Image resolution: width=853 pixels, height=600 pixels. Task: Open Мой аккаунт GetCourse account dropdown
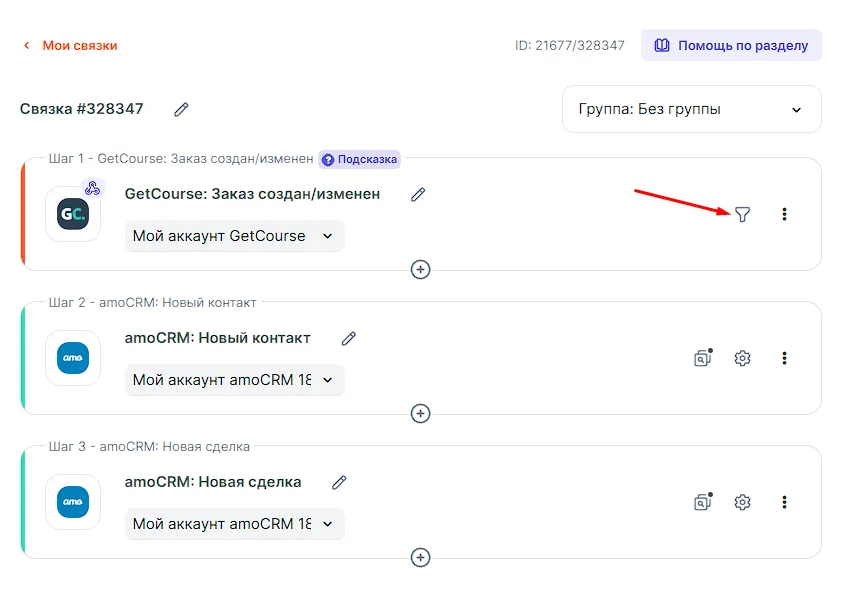click(234, 236)
